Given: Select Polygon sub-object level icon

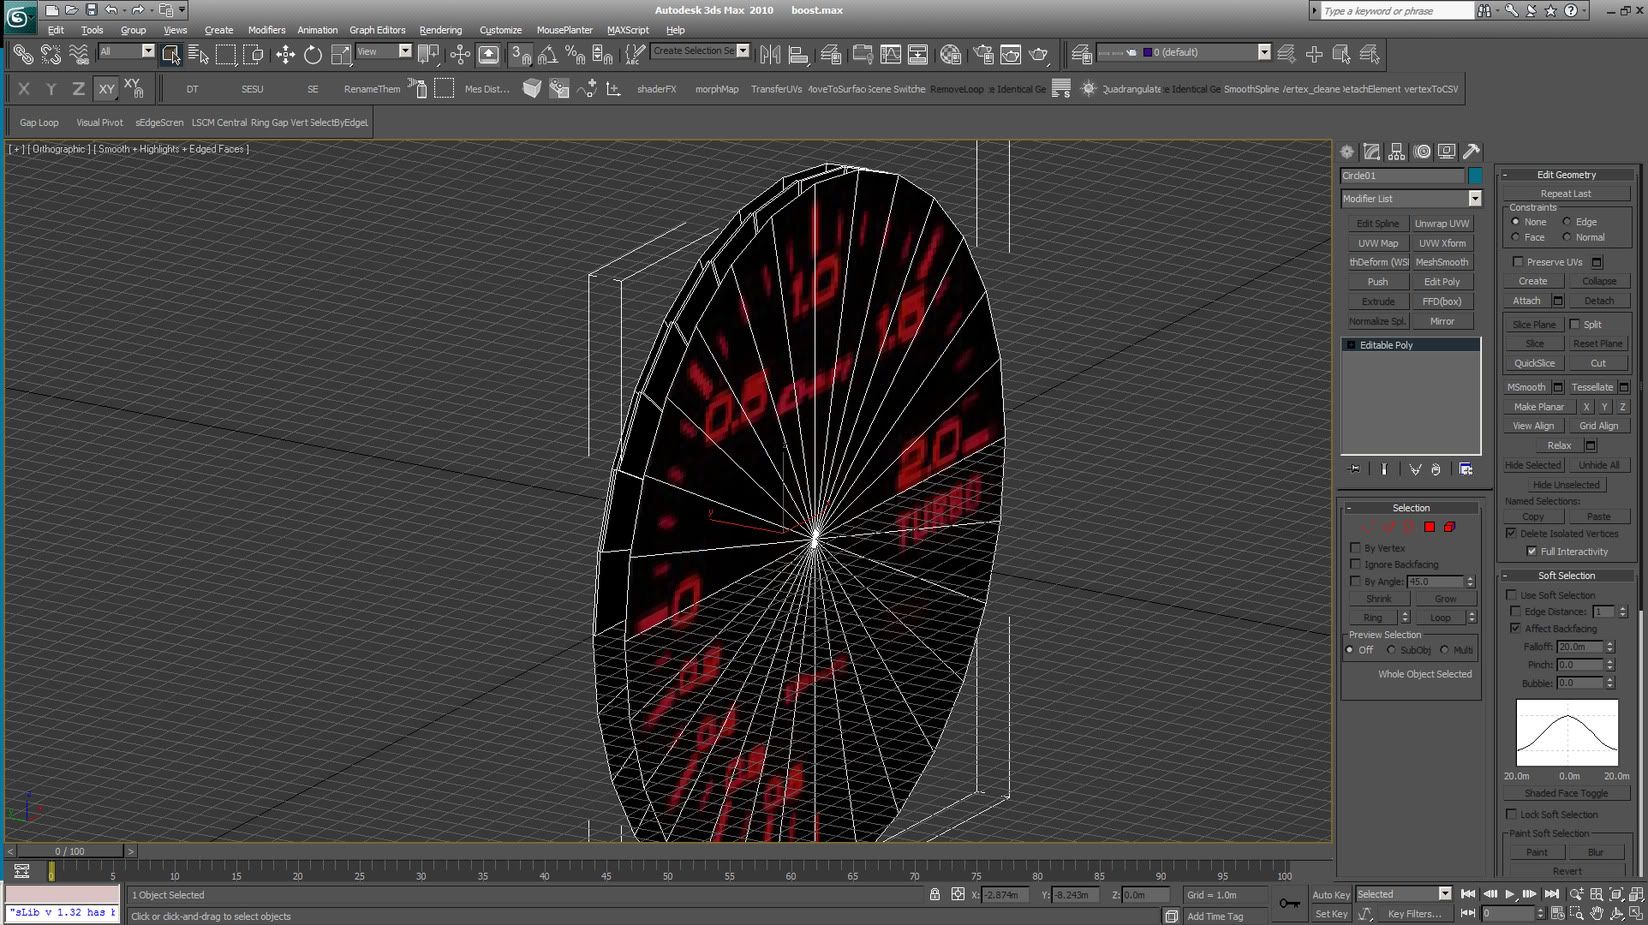Looking at the screenshot, I should tap(1430, 527).
